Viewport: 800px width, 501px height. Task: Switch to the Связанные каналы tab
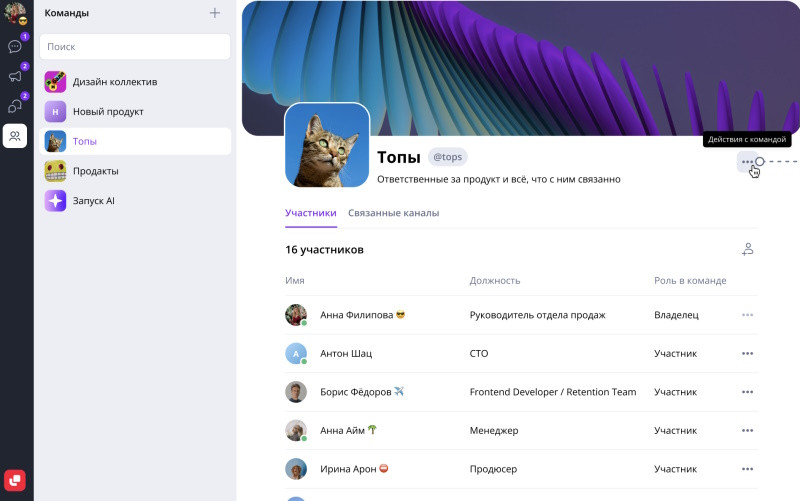click(393, 213)
